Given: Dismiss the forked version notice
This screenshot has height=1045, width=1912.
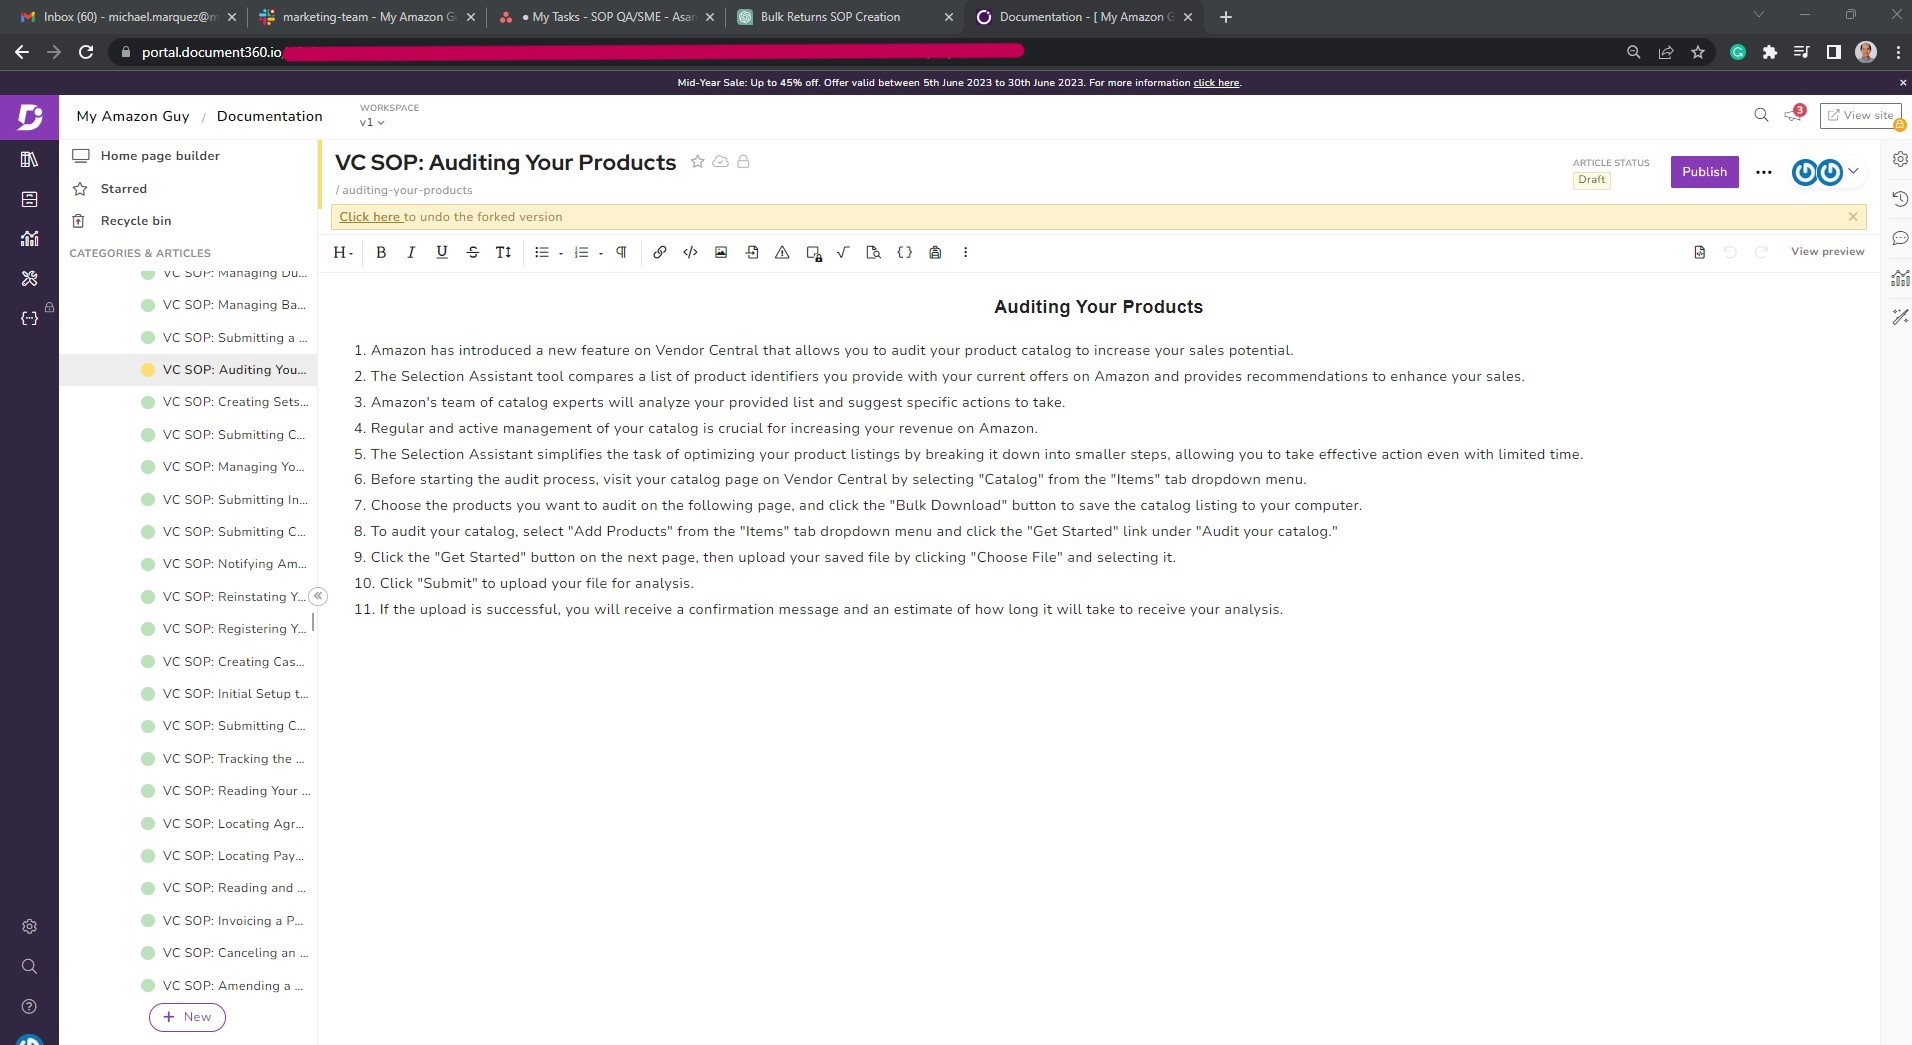Looking at the screenshot, I should click(1853, 217).
